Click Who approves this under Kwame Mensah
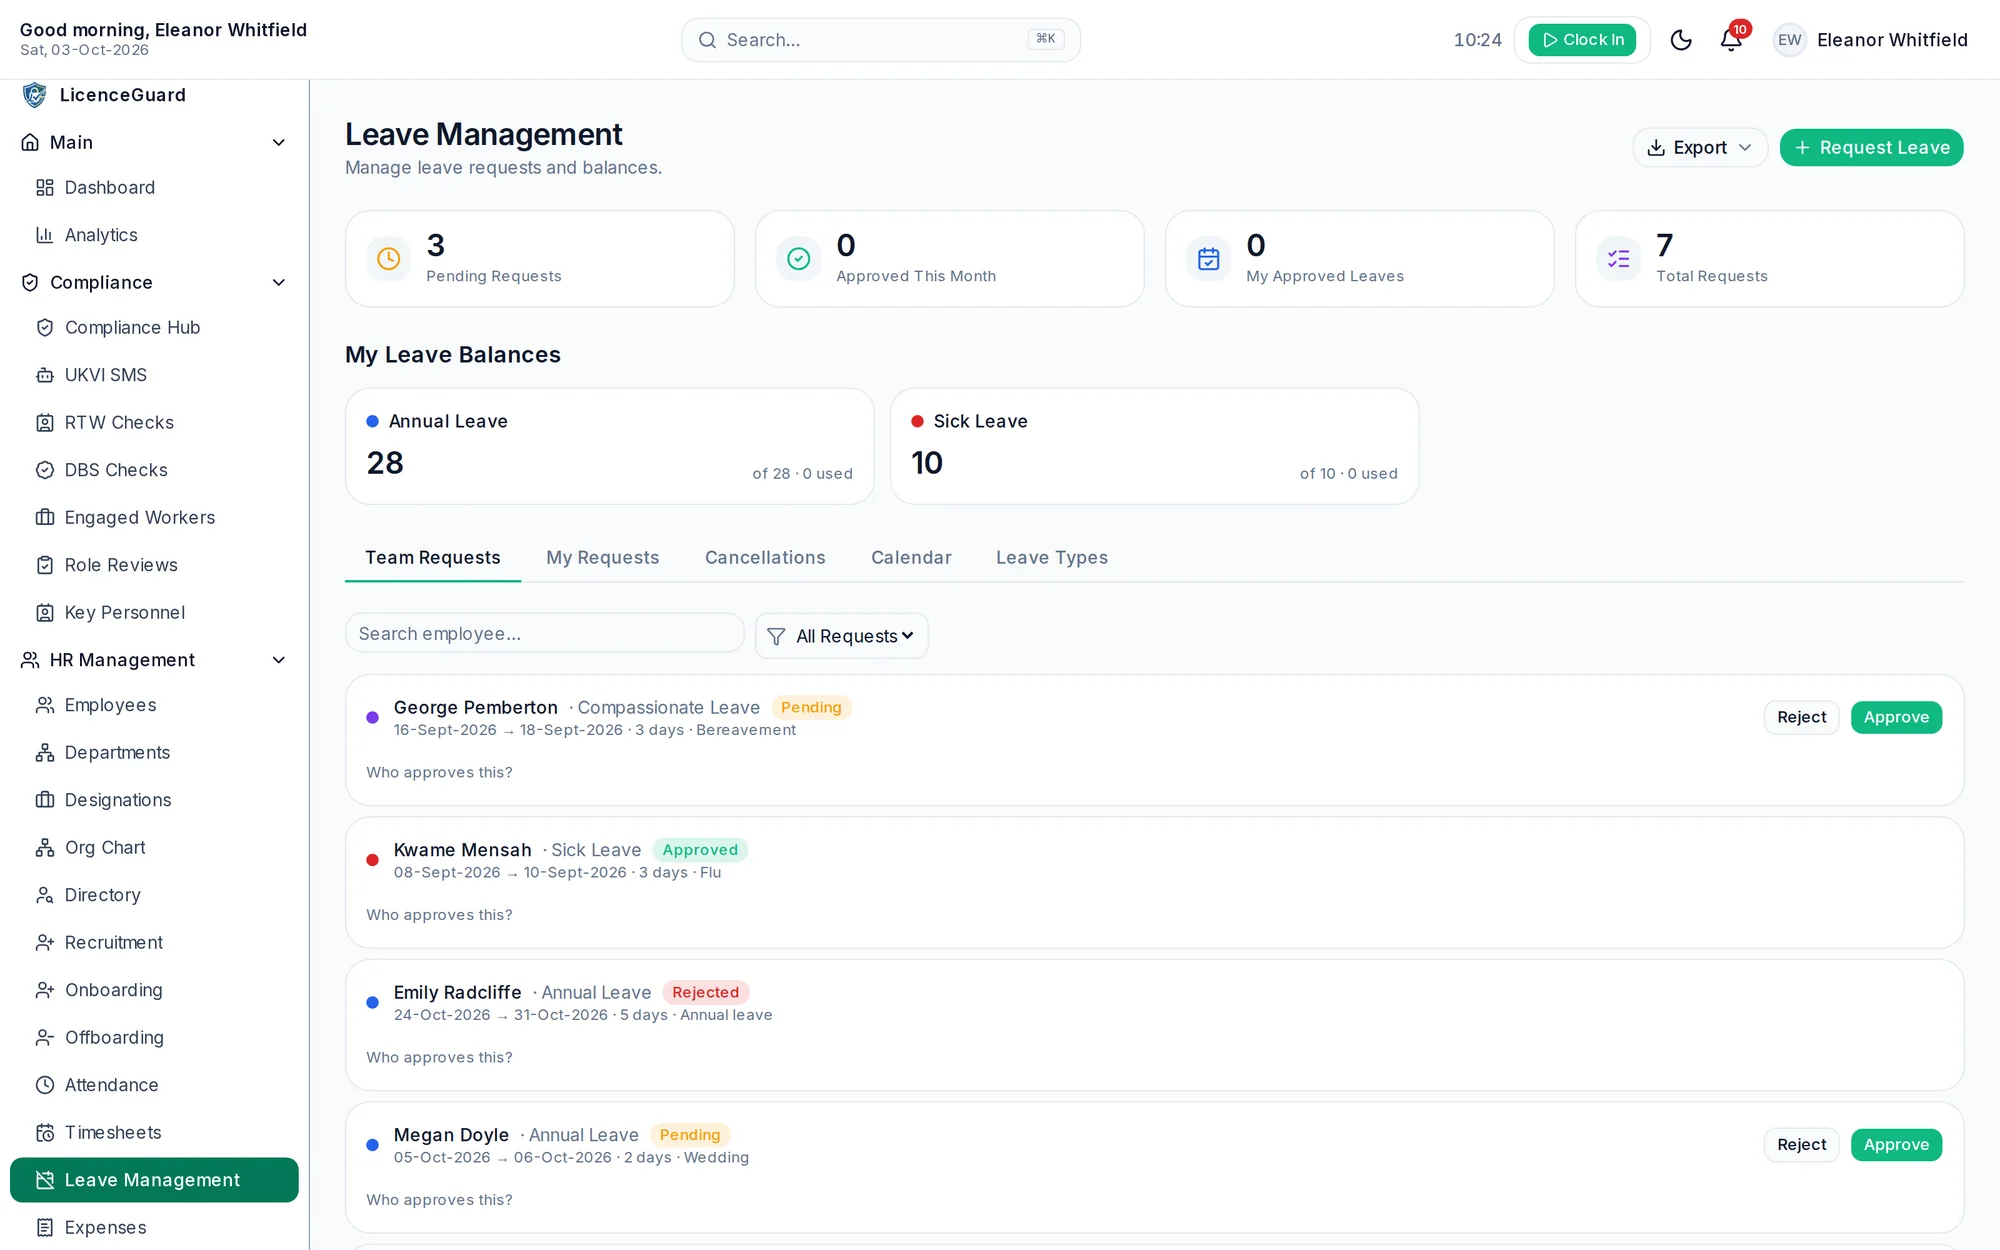The image size is (2000, 1250). pos(439,915)
